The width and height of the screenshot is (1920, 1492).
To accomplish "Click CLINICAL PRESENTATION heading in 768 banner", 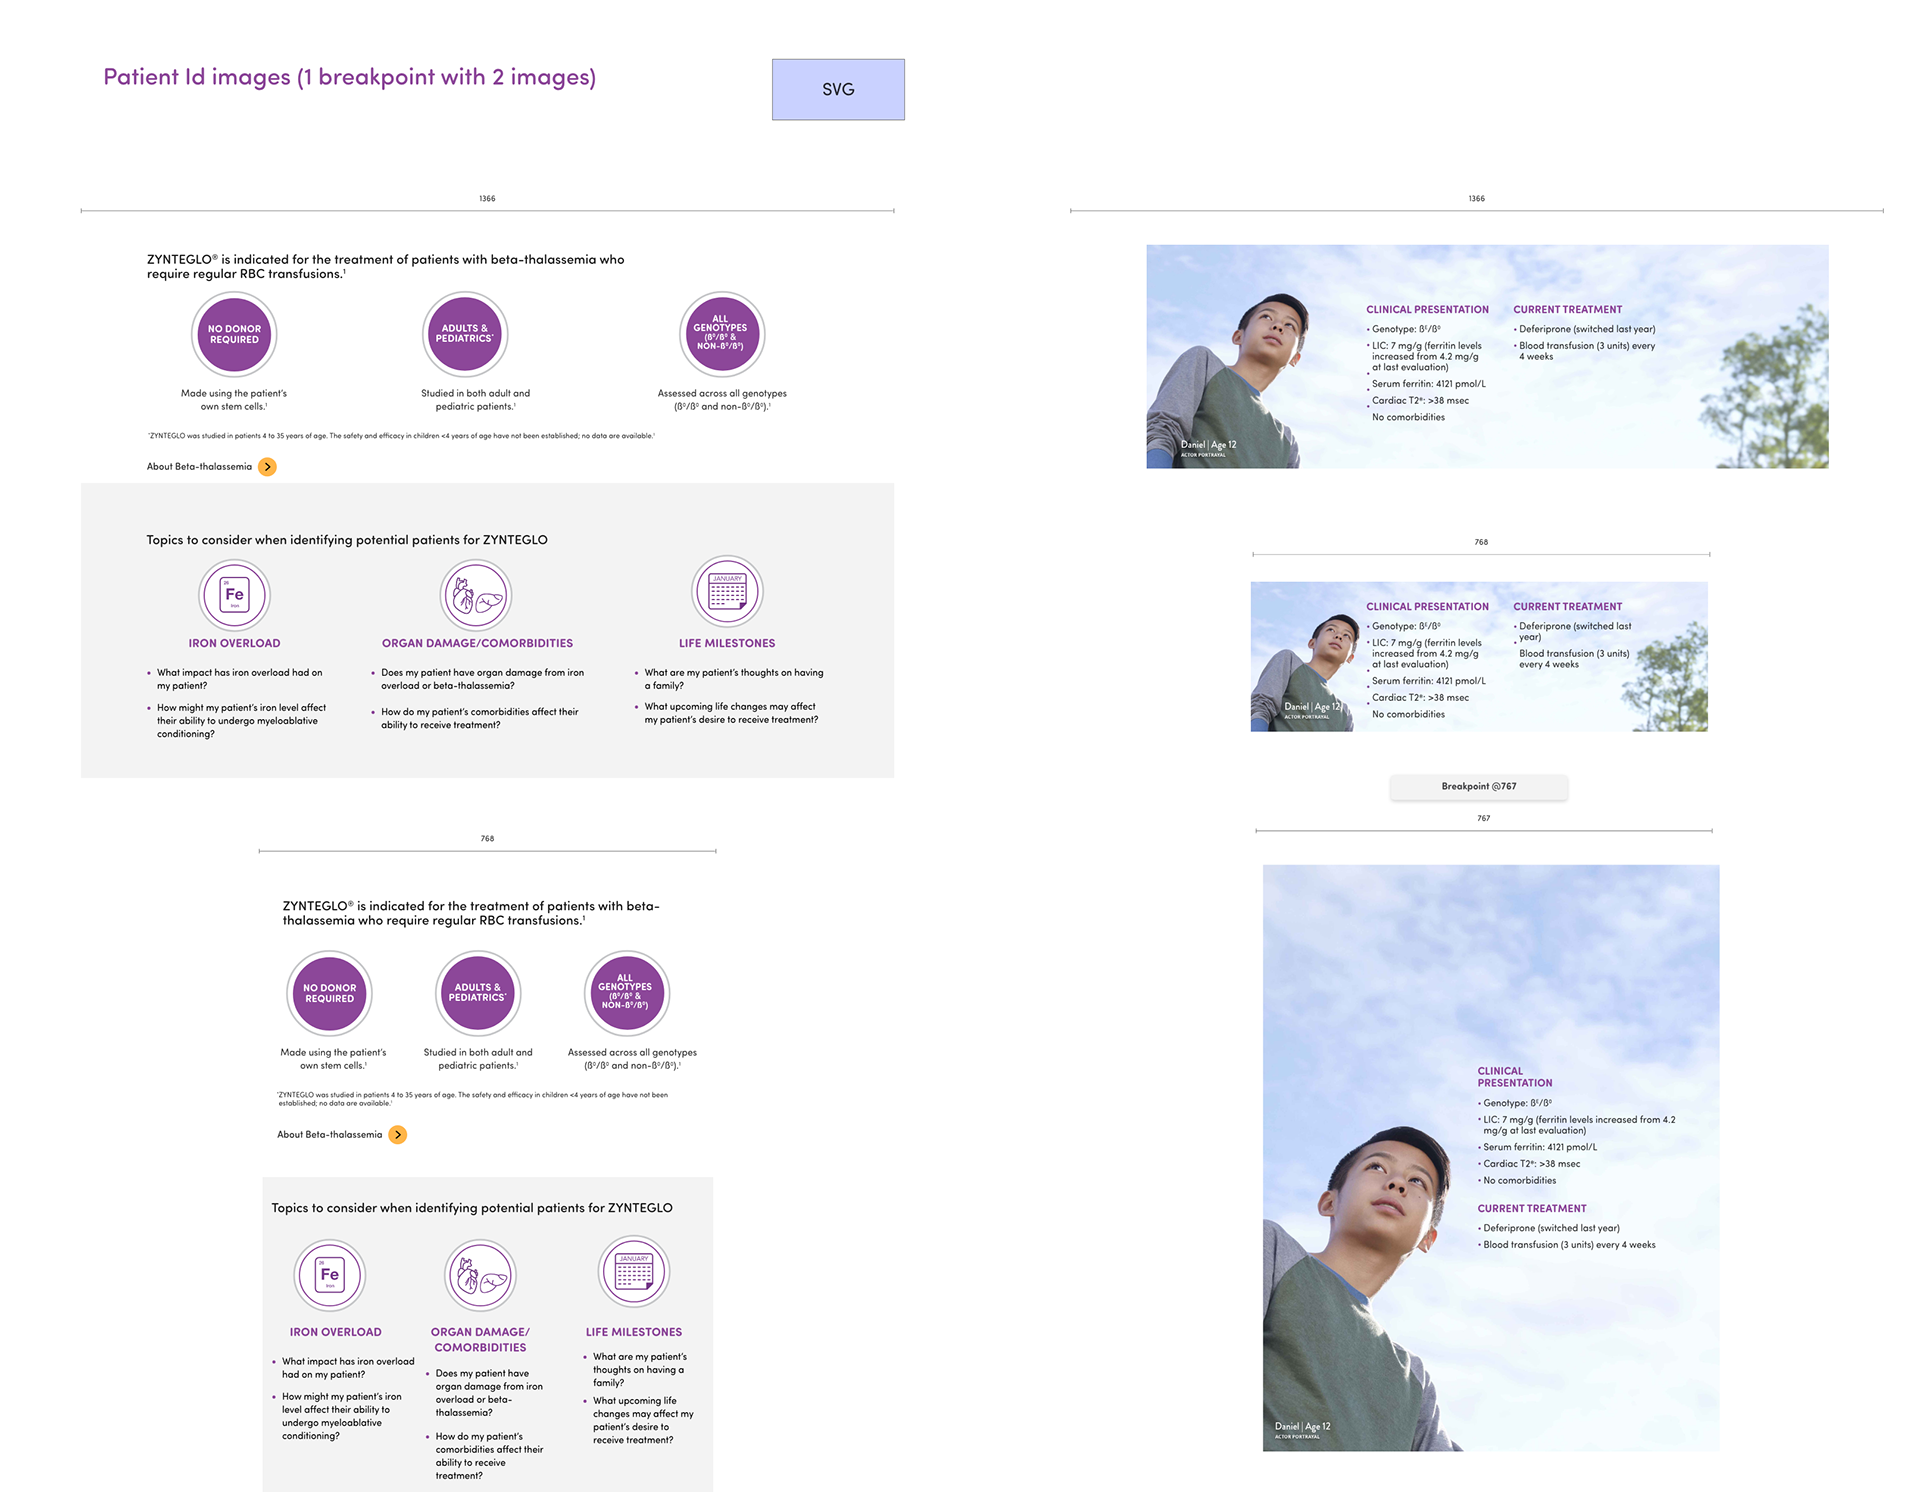I will [1427, 607].
